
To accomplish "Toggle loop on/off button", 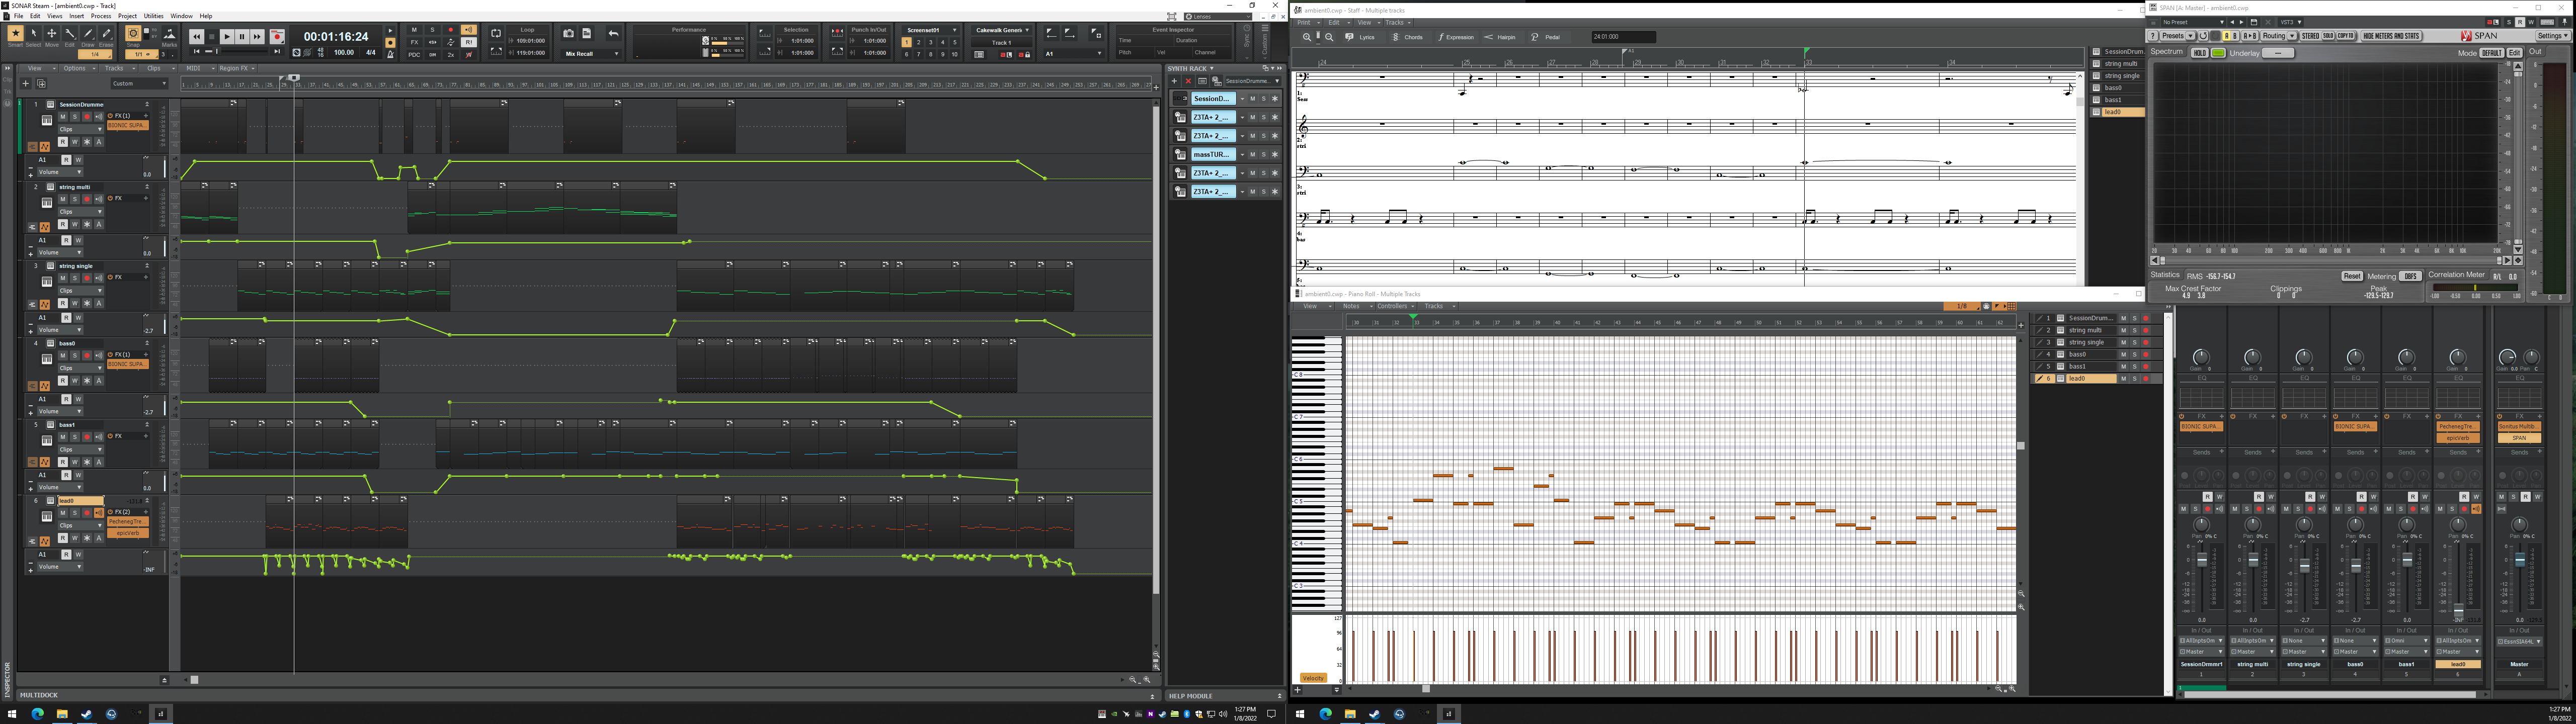I will coord(496,33).
